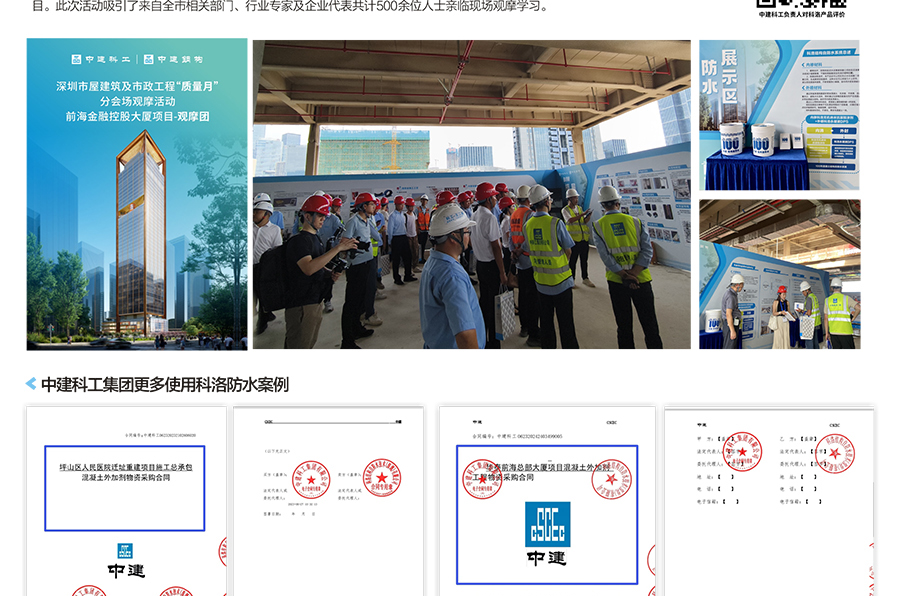This screenshot has width=900, height=596.
Task: Open the fourth contract signature page
Action: coord(768,501)
